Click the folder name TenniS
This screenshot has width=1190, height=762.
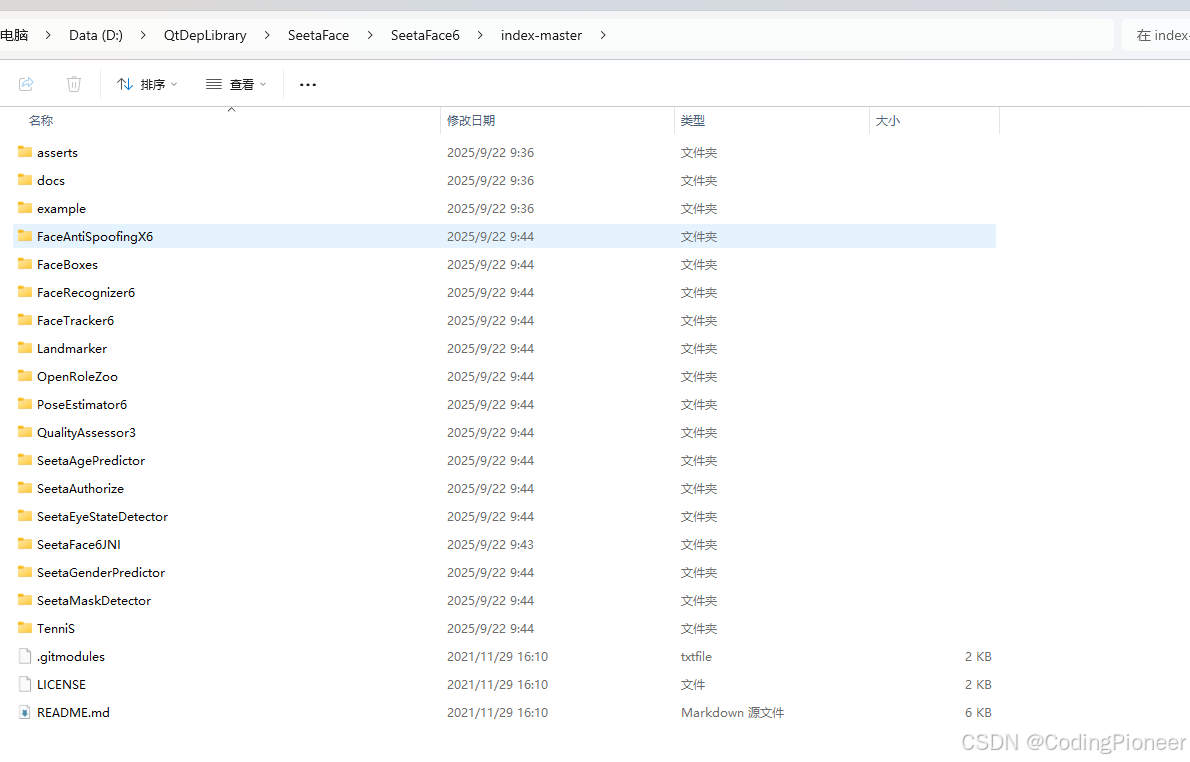click(56, 628)
